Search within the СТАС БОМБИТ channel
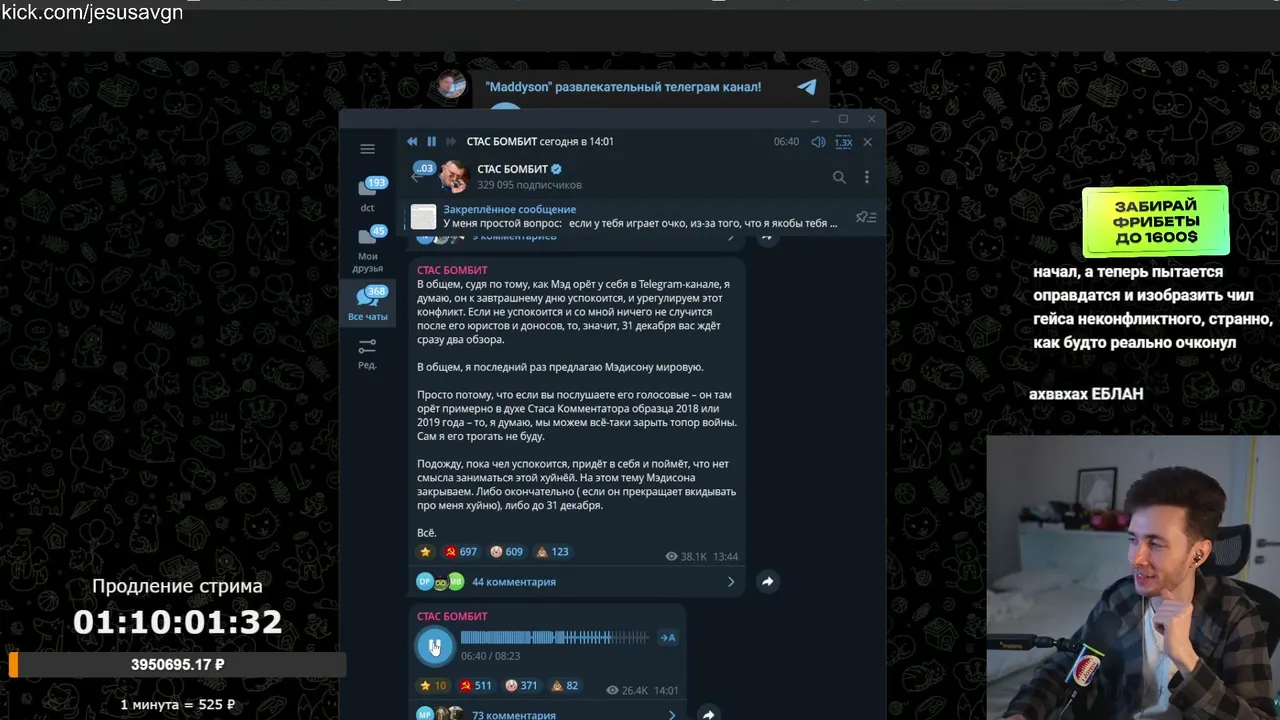 pos(839,177)
